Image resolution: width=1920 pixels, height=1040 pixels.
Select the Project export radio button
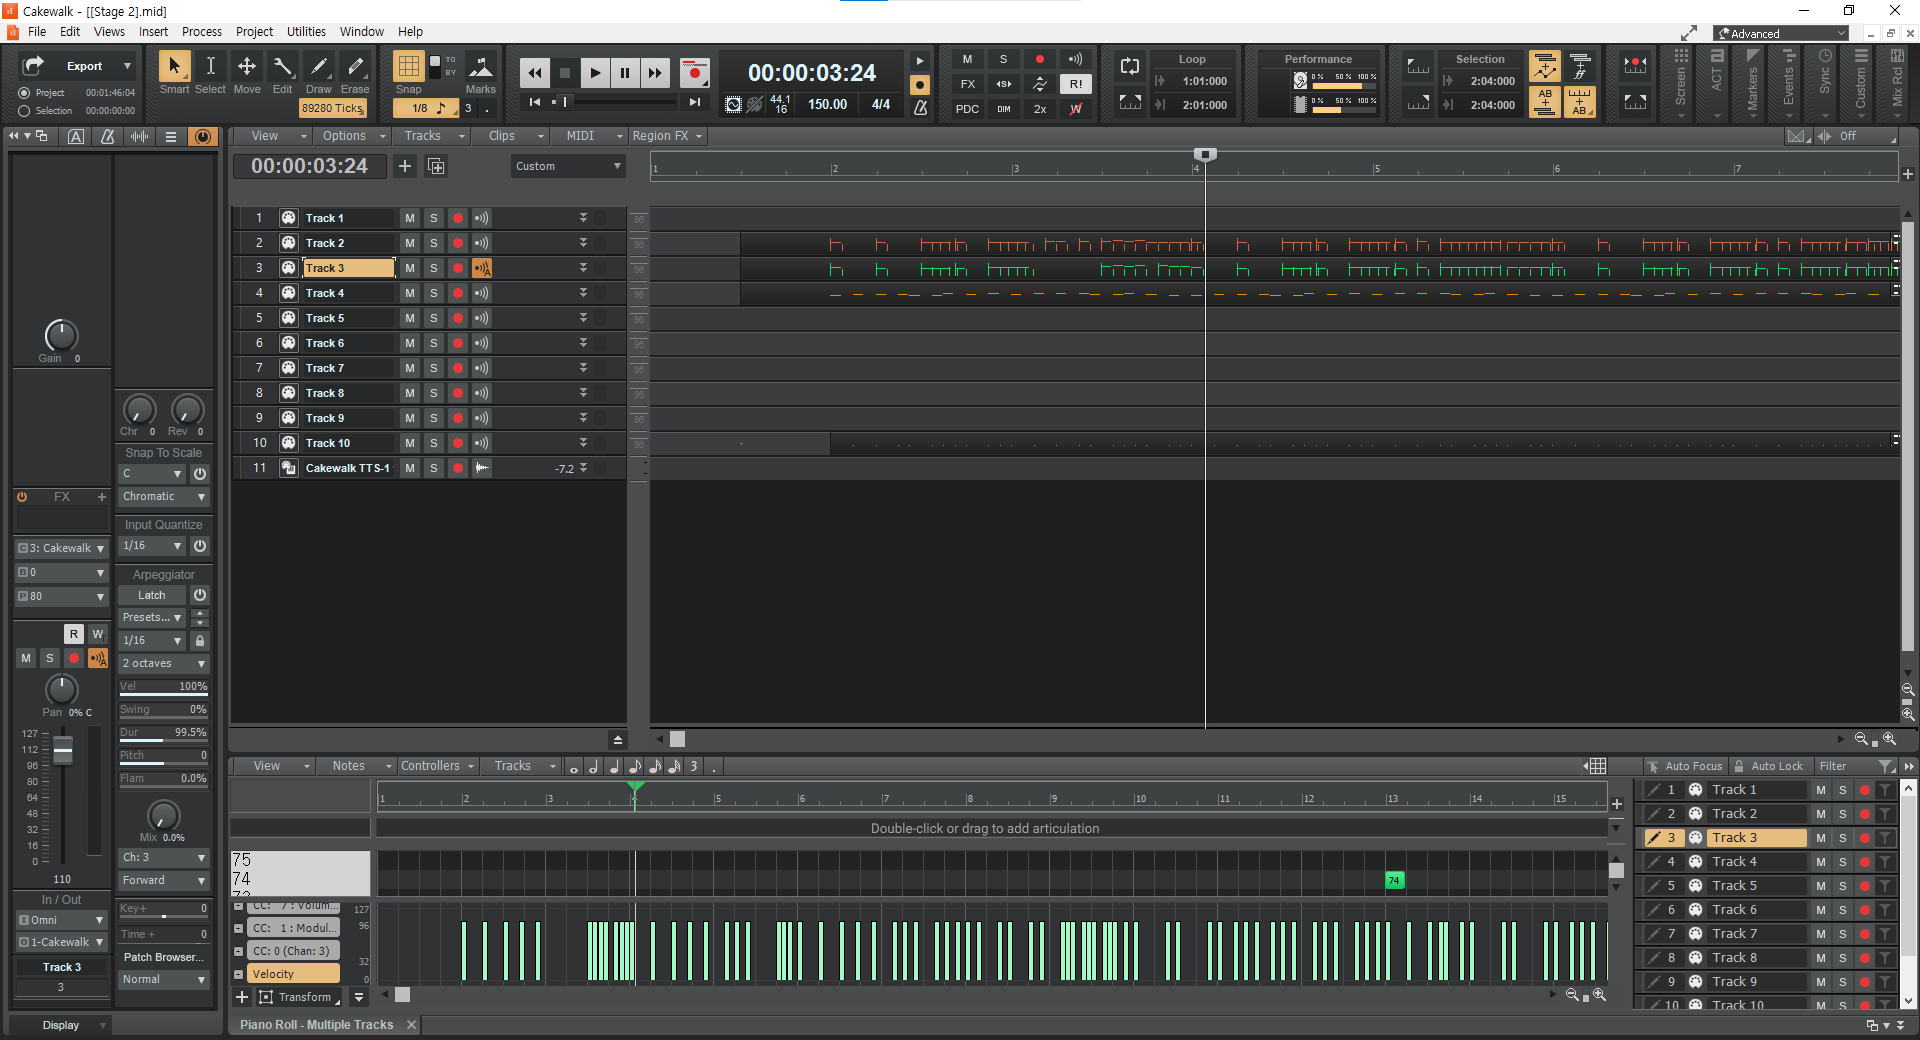pos(24,93)
